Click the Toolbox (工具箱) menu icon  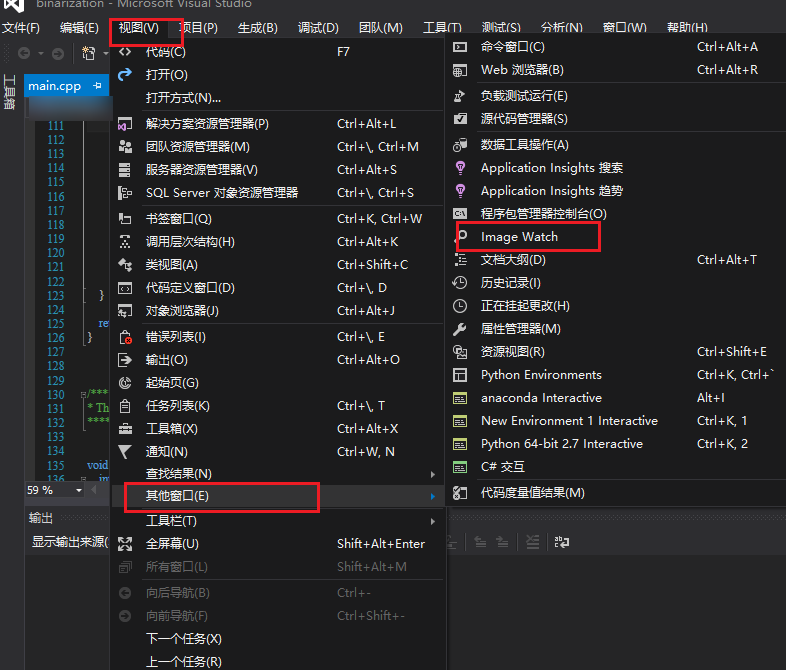[x=125, y=429]
